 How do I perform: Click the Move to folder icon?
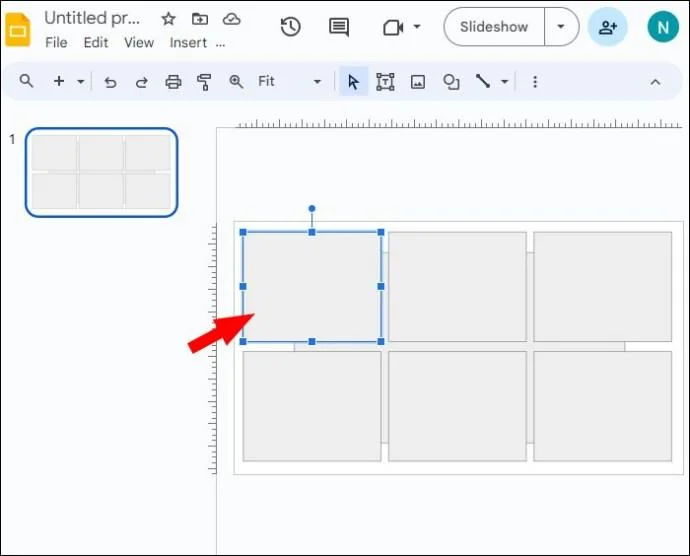[200, 19]
